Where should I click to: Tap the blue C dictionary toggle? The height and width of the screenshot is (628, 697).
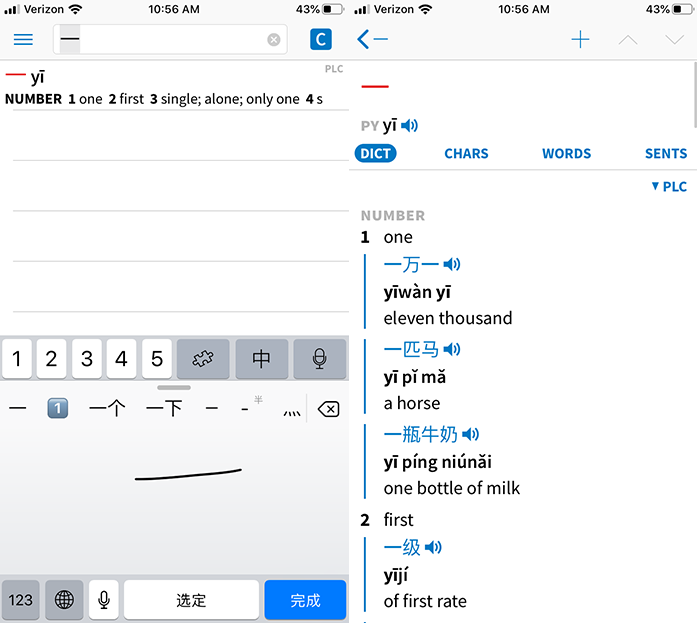pos(320,40)
